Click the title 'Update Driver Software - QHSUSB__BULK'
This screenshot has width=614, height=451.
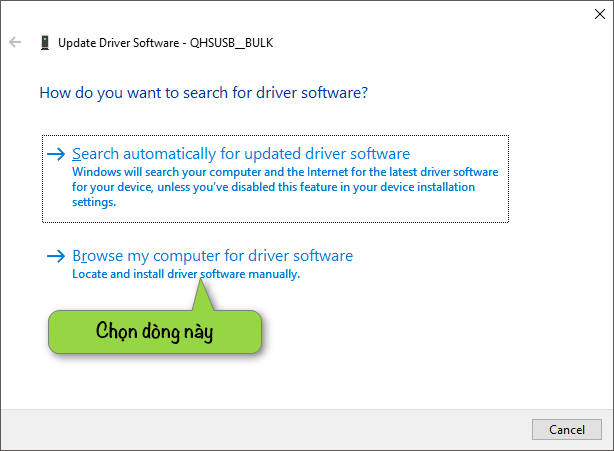pos(165,43)
